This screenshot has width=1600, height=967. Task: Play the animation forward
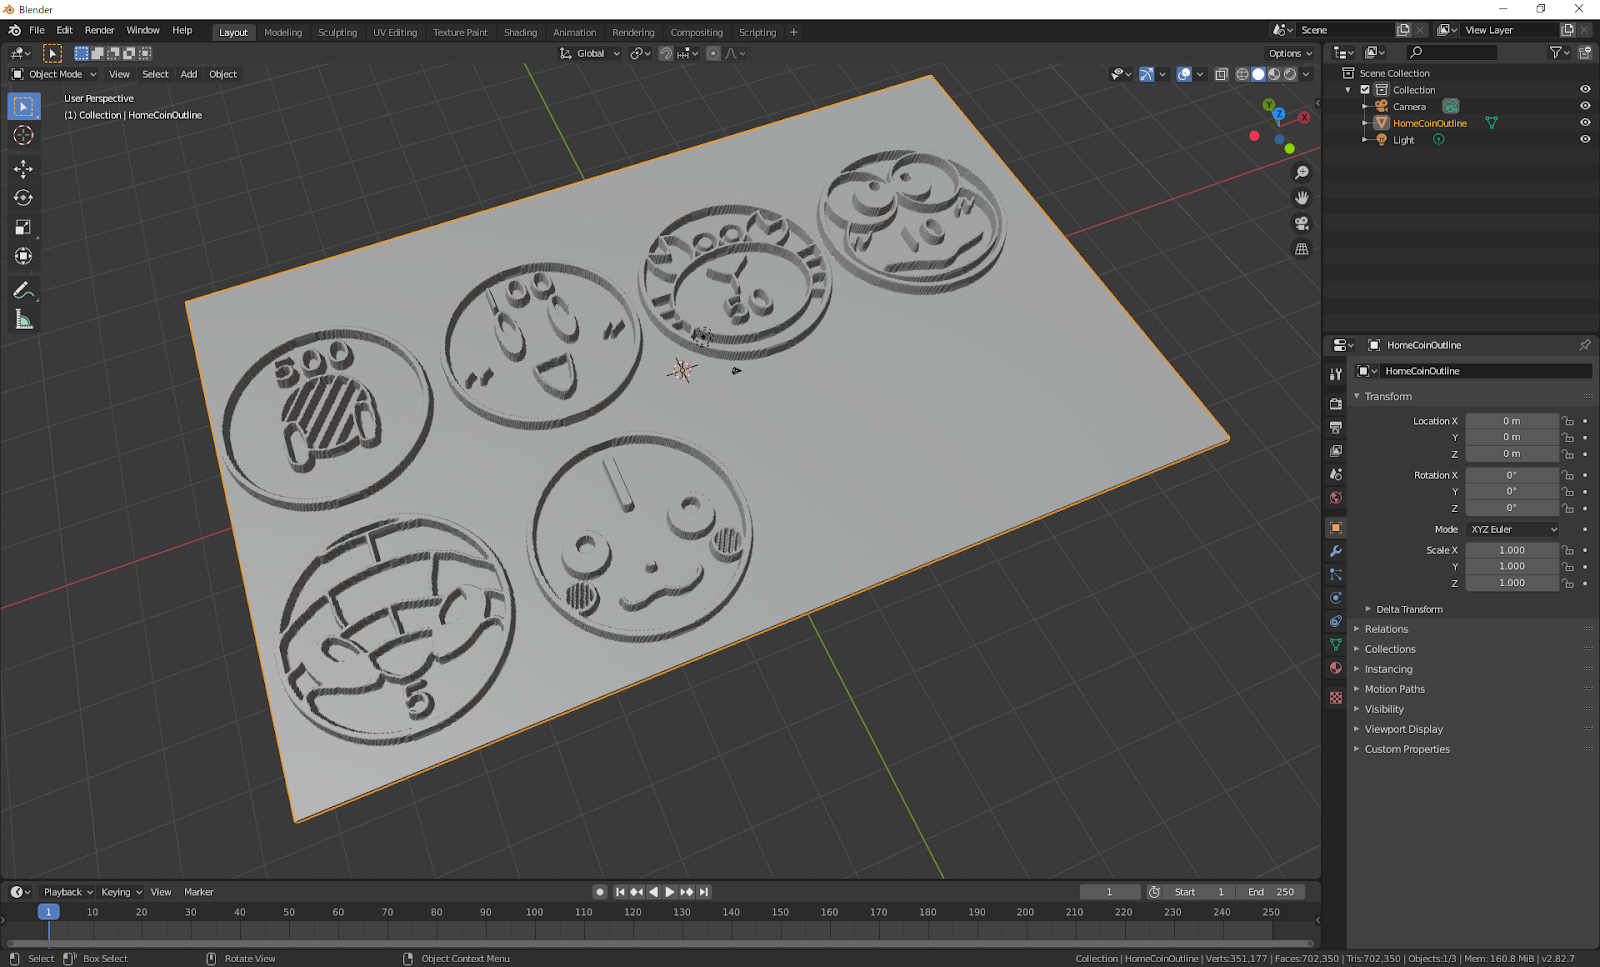click(x=670, y=892)
